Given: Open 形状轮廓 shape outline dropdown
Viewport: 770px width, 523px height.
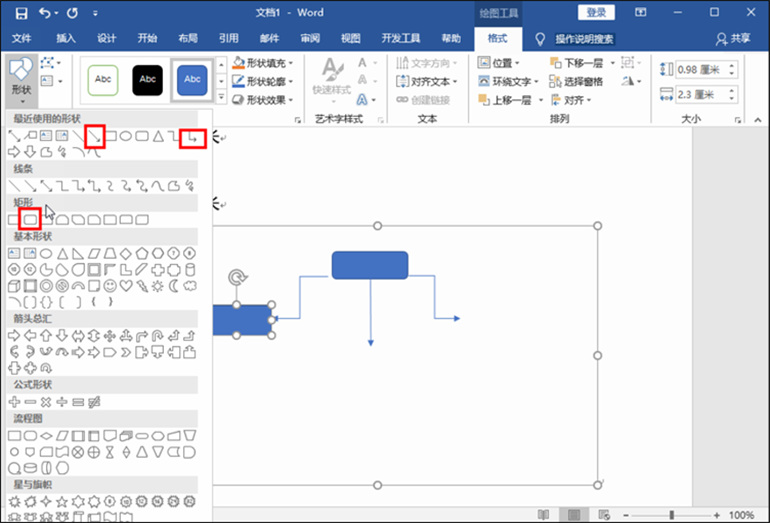Looking at the screenshot, I should (x=263, y=81).
